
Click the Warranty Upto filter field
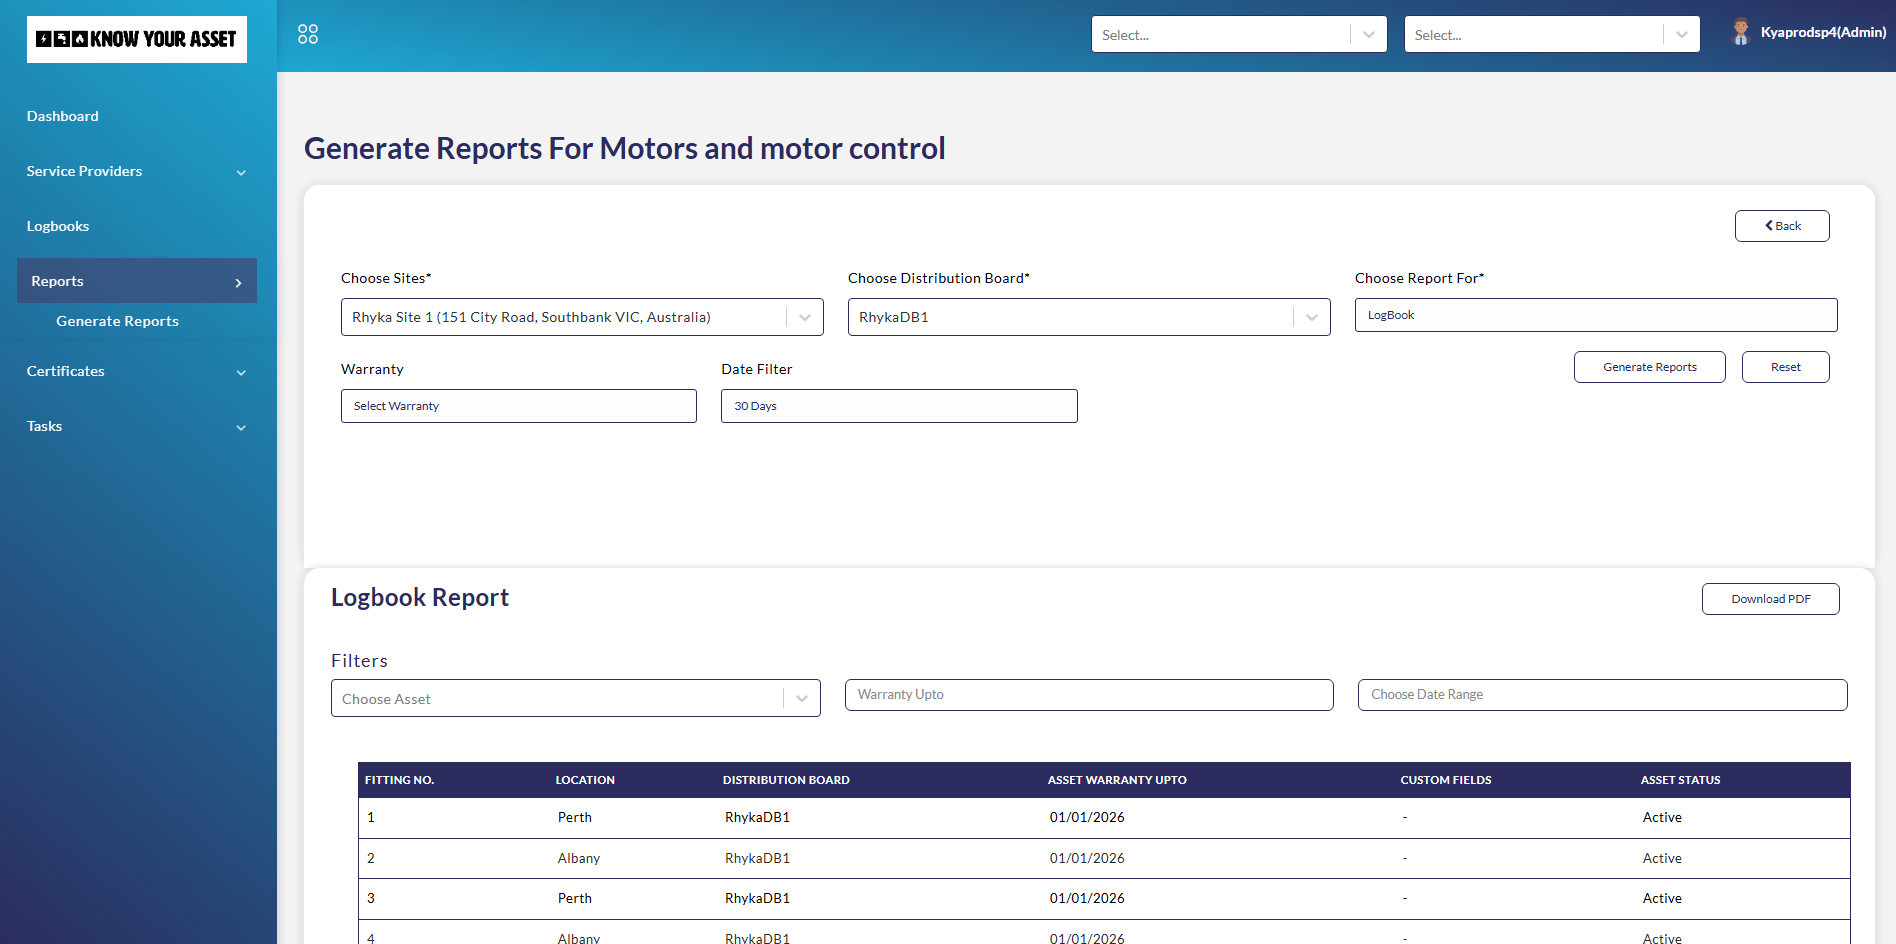coord(1088,695)
